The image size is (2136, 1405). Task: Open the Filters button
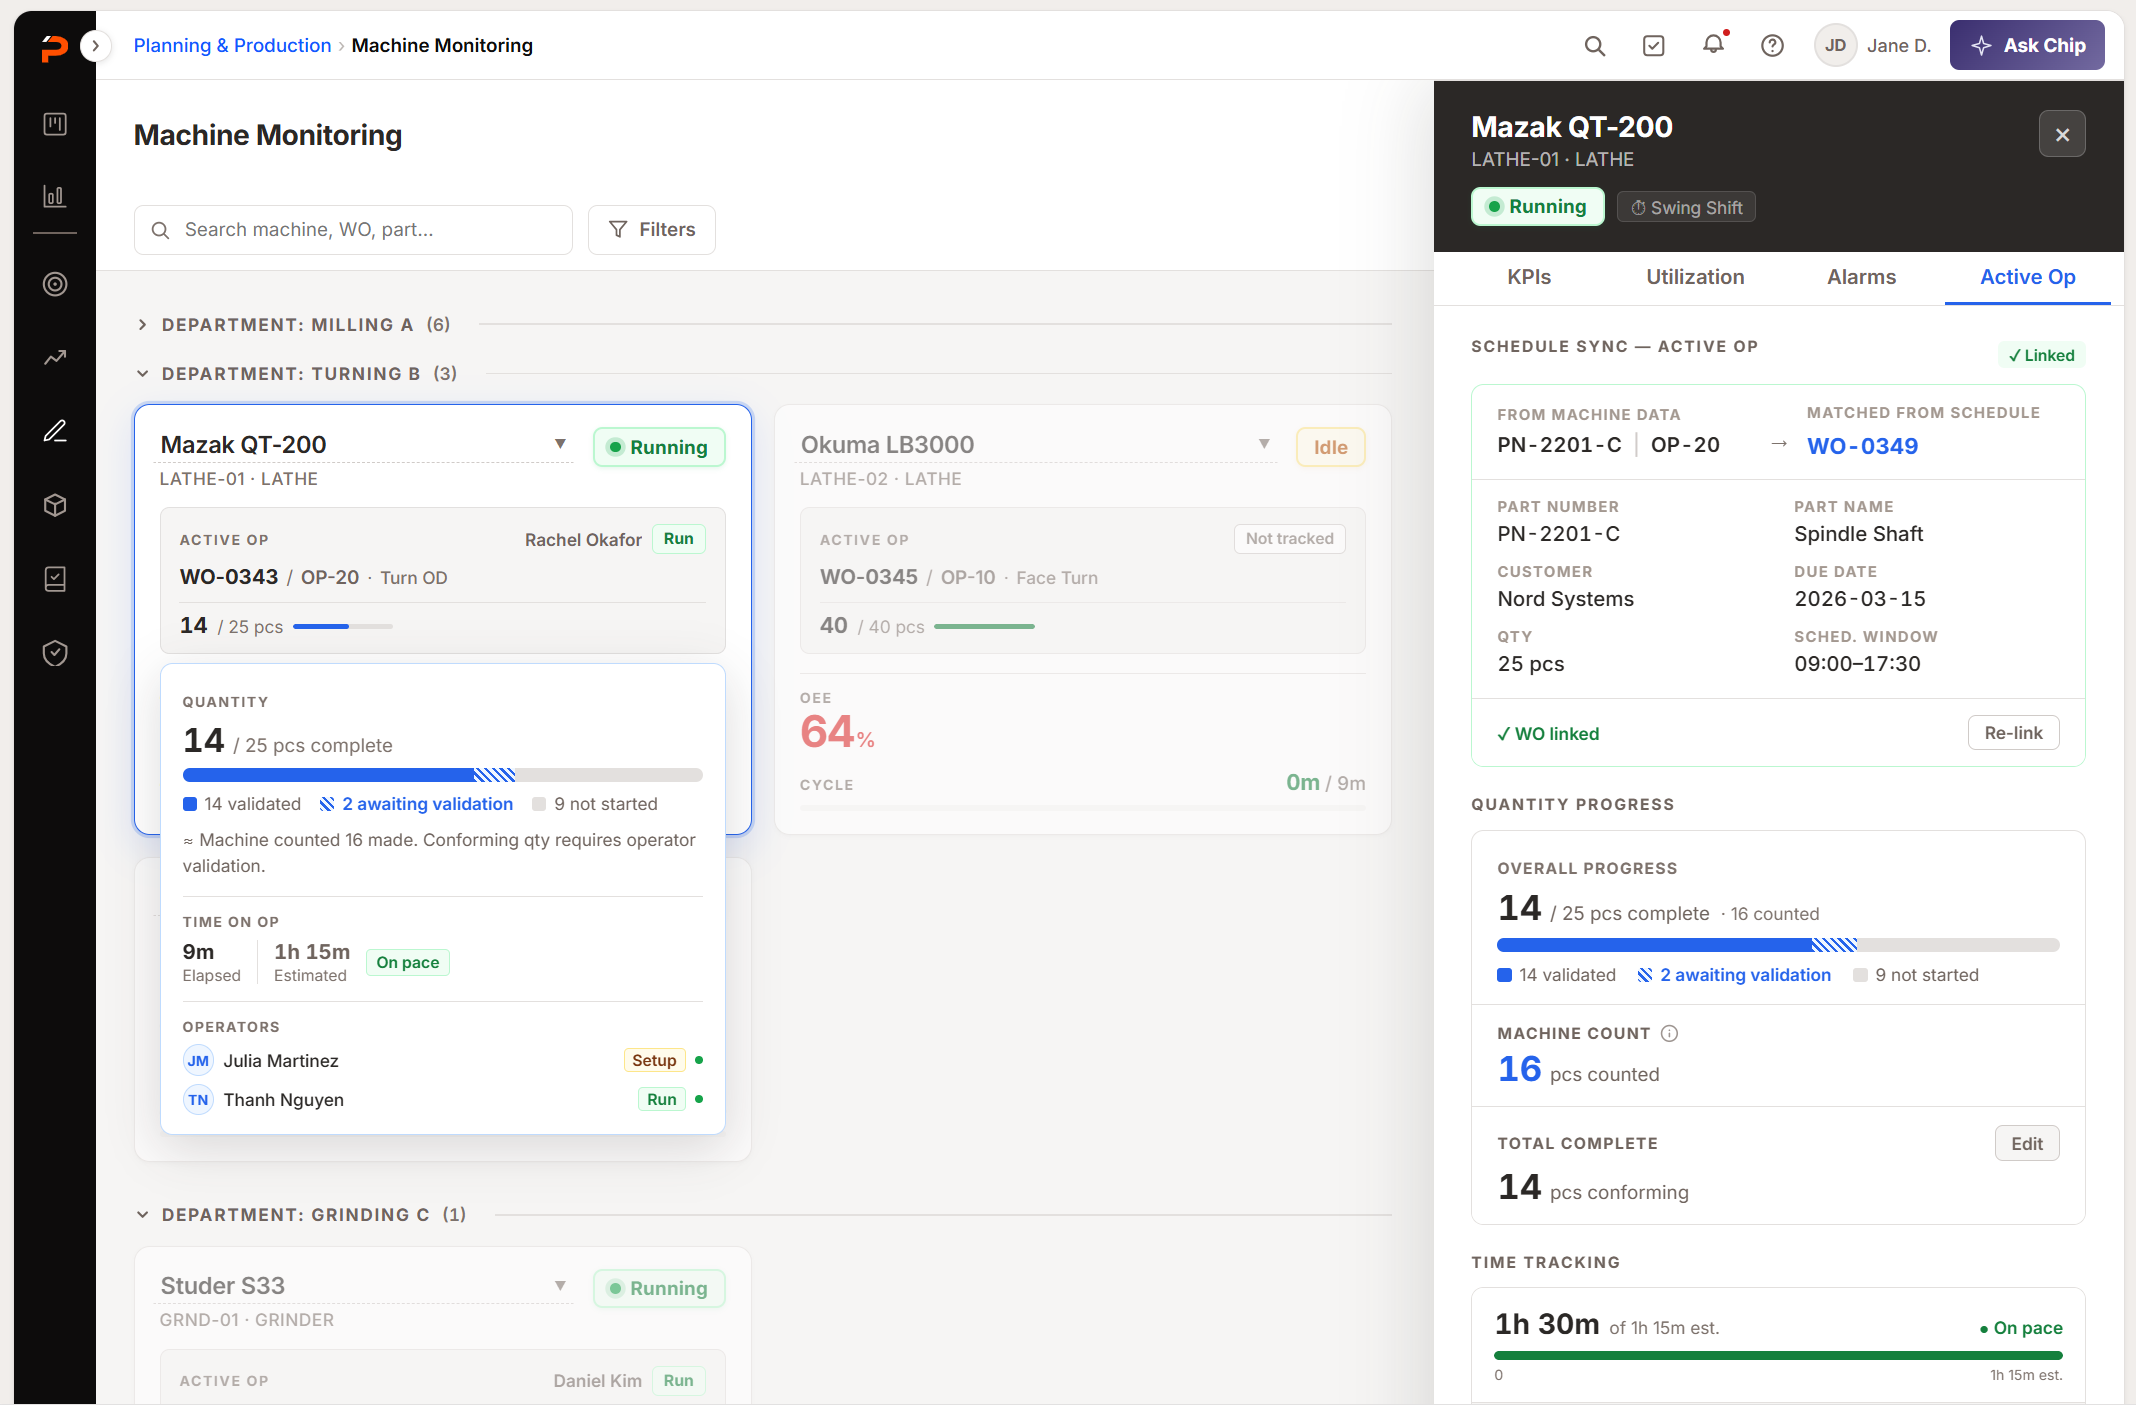(652, 230)
